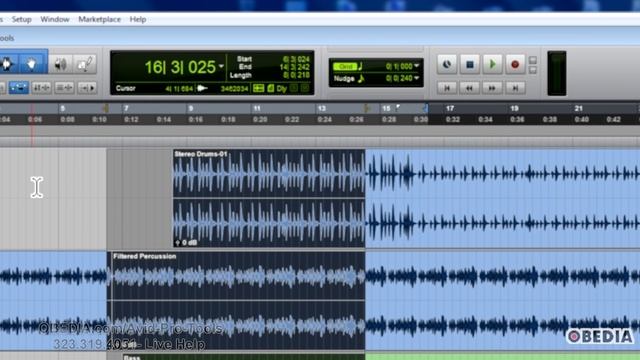This screenshot has height=360, width=640.
Task: Open the Setup menu
Action: pyautogui.click(x=21, y=19)
